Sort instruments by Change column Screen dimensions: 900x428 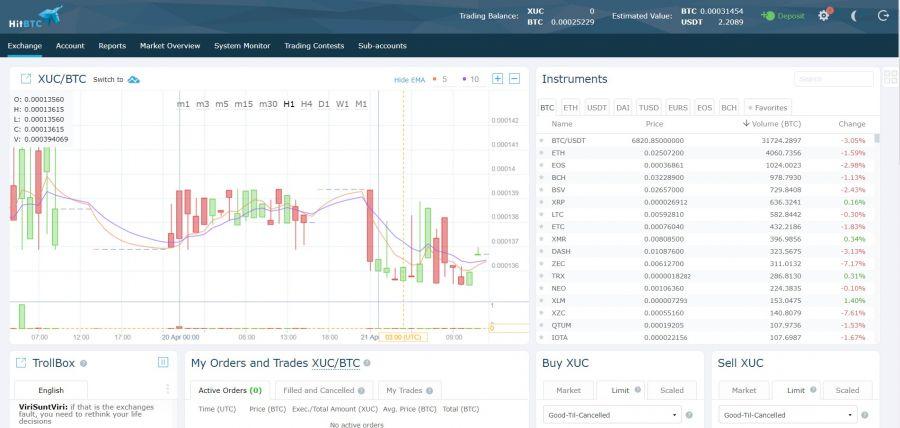point(852,124)
